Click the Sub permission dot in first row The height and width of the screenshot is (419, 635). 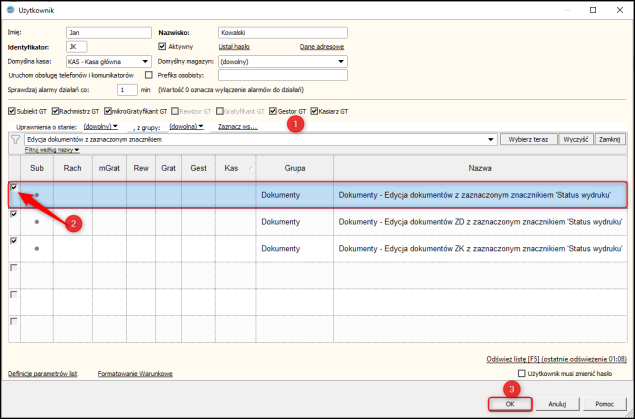[x=37, y=195]
